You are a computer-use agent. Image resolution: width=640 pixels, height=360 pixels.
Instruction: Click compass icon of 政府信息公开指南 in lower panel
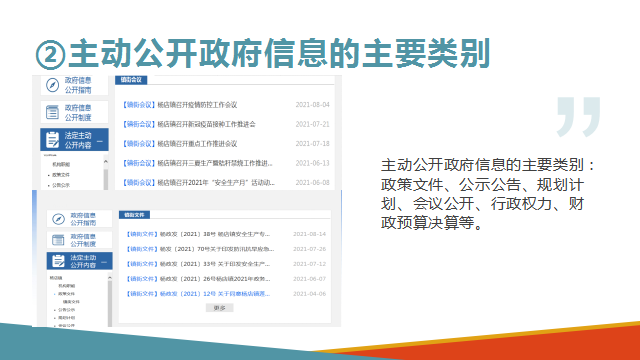(58, 219)
